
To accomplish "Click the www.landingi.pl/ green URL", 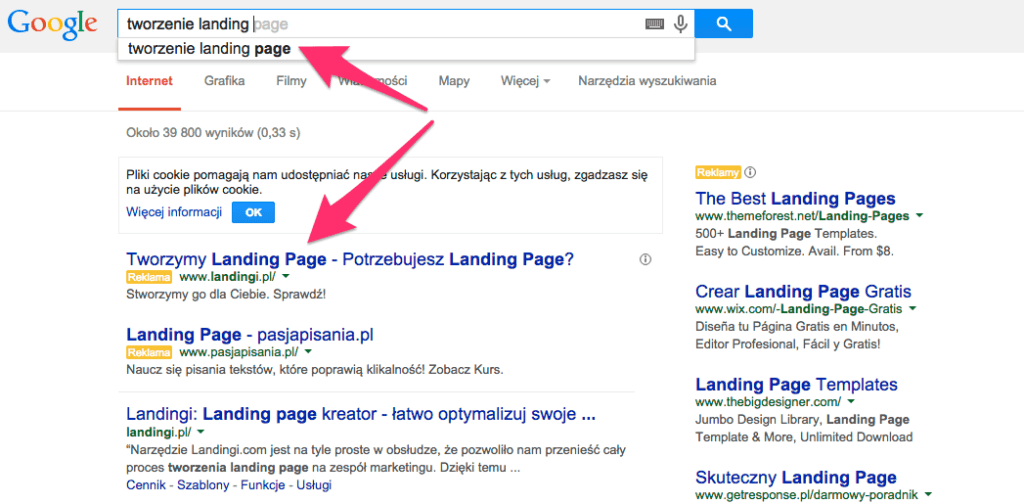I will [x=227, y=277].
